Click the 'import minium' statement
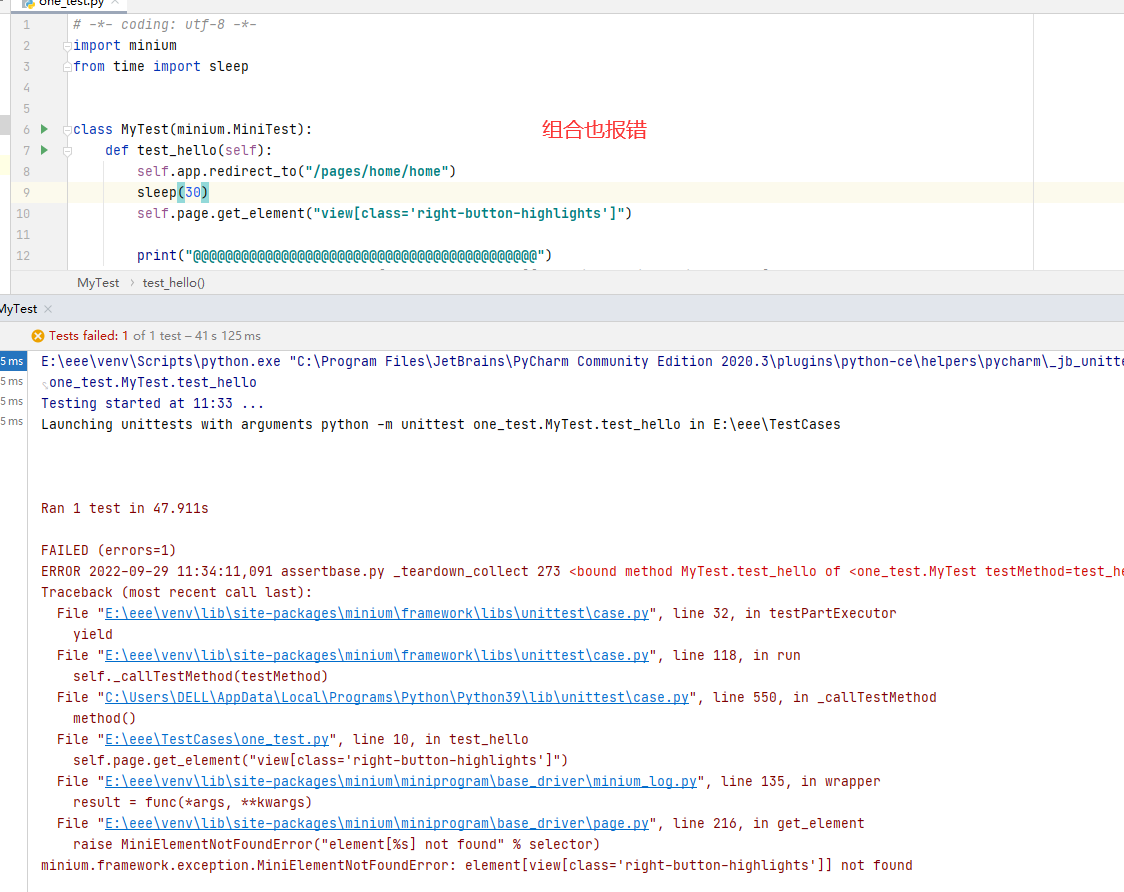Viewport: 1124px width, 892px height. pos(125,45)
